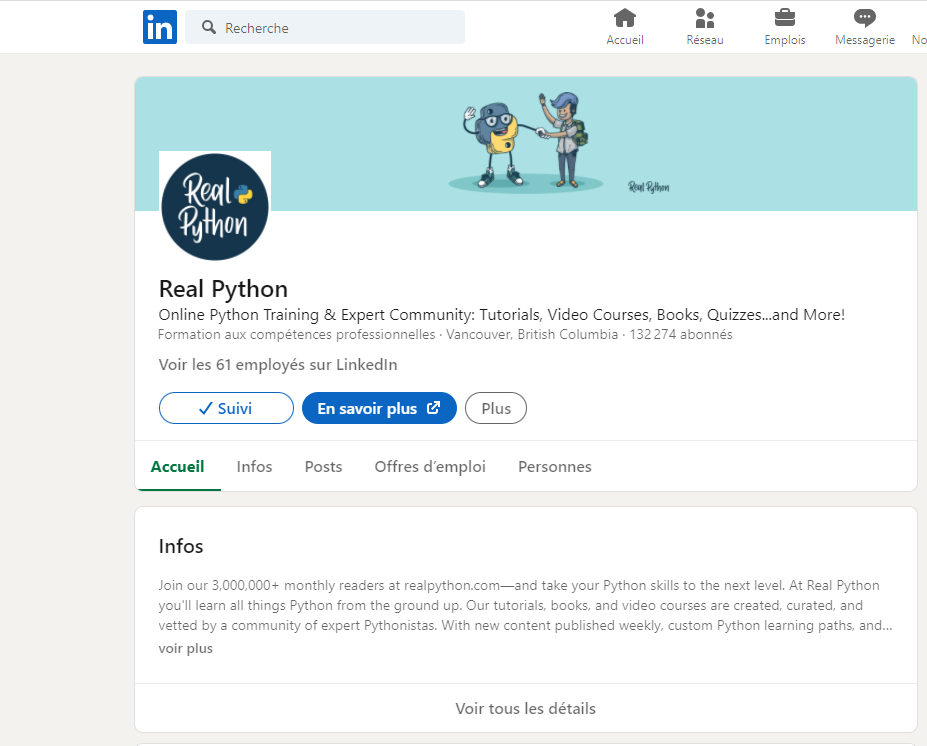Click the Real Python company name heading
The width and height of the screenshot is (927, 746).
pyautogui.click(x=223, y=289)
